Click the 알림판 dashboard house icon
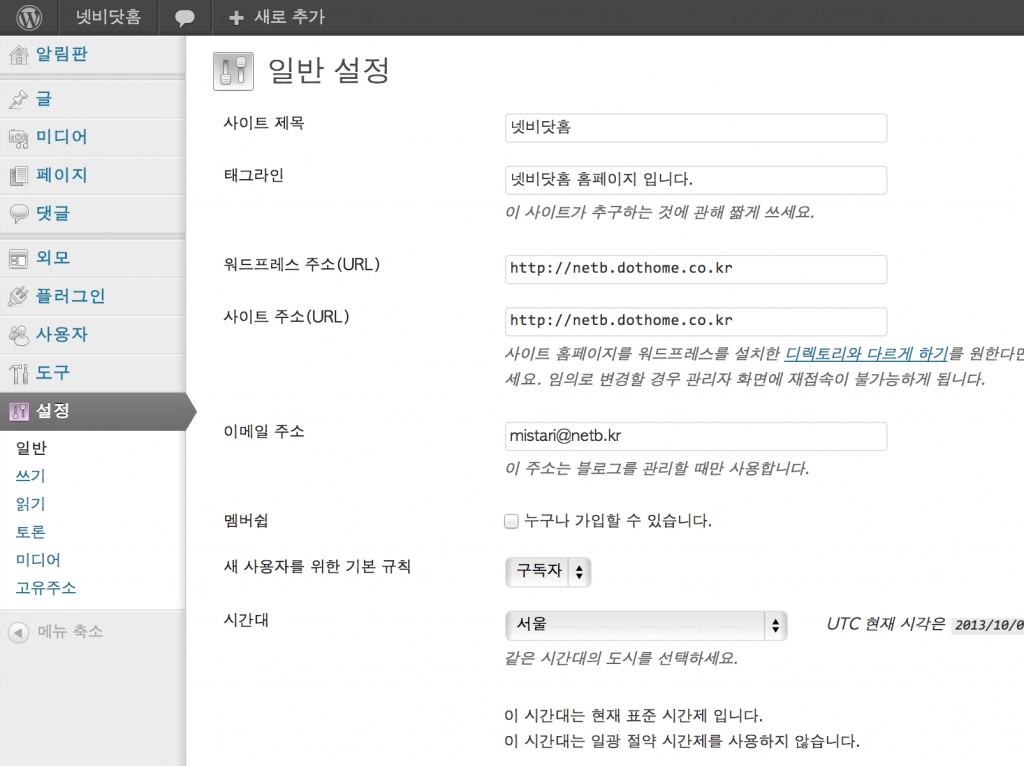 click(18, 54)
